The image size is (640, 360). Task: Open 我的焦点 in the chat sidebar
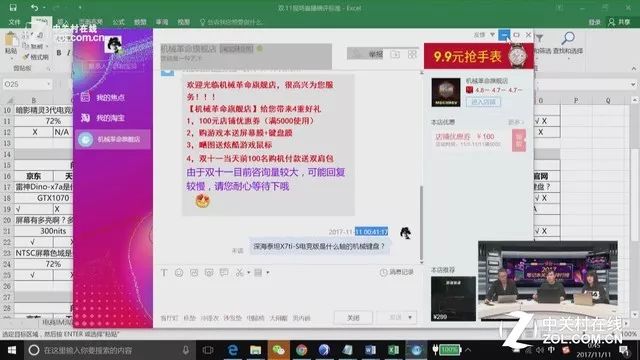[103, 98]
